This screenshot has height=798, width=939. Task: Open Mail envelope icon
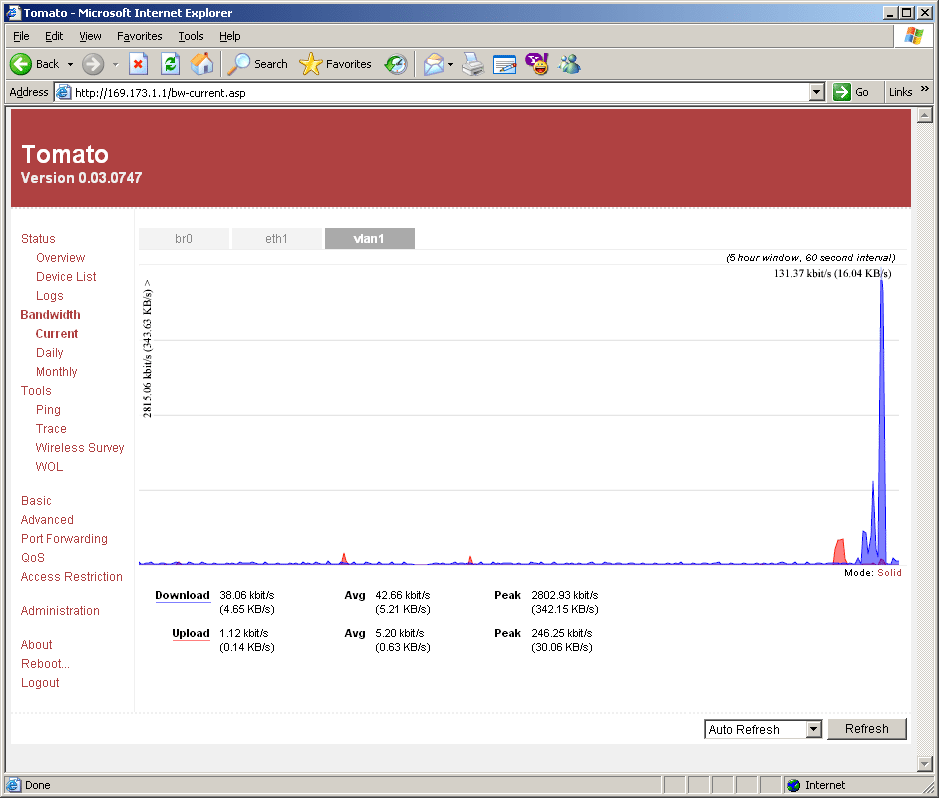point(434,64)
